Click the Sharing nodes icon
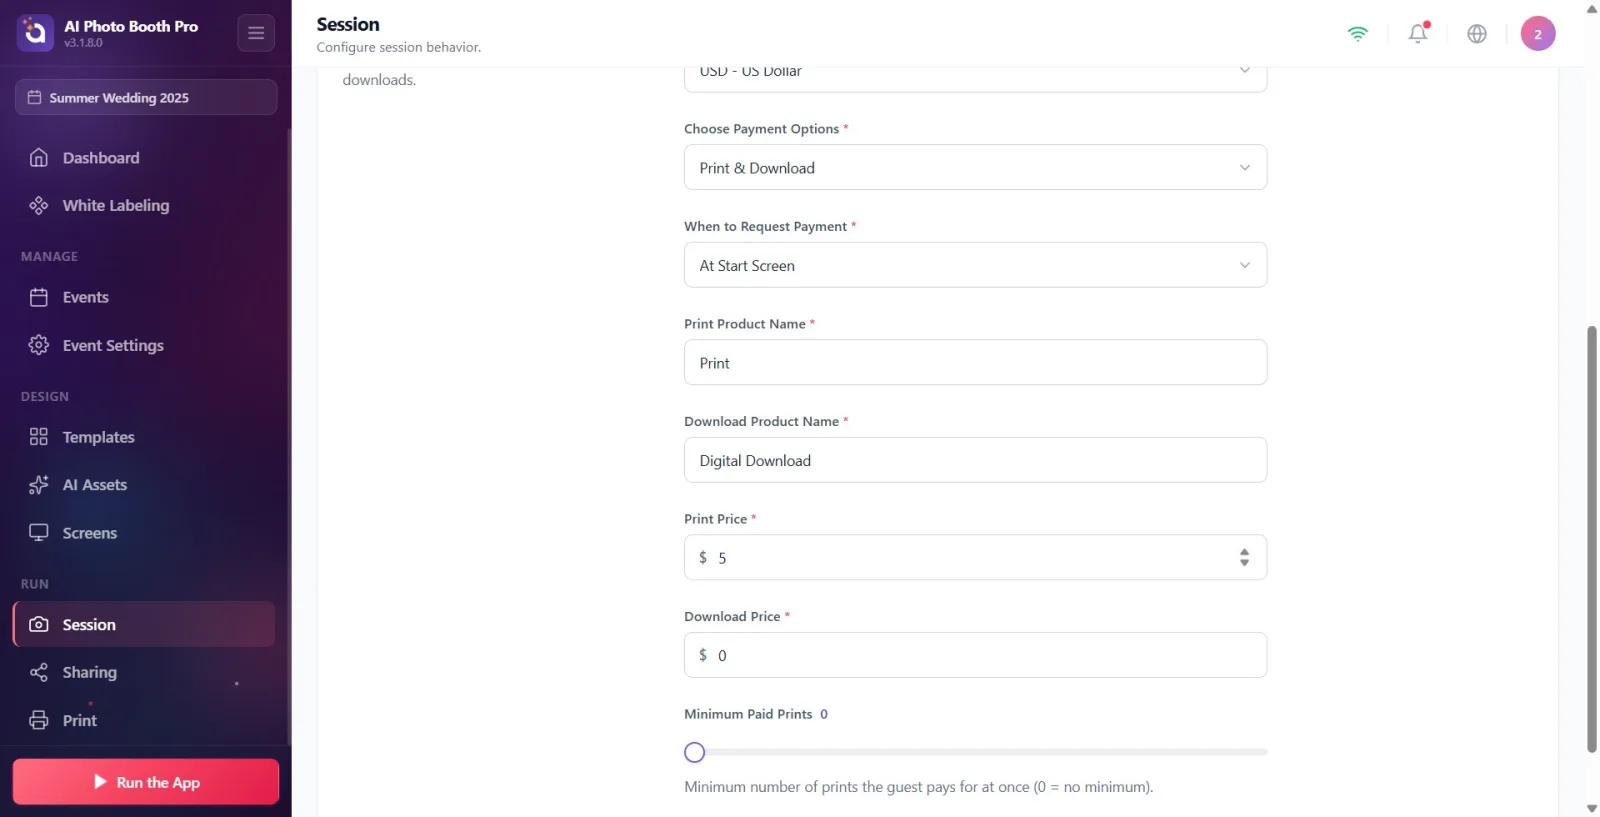This screenshot has height=817, width=1600. click(39, 672)
